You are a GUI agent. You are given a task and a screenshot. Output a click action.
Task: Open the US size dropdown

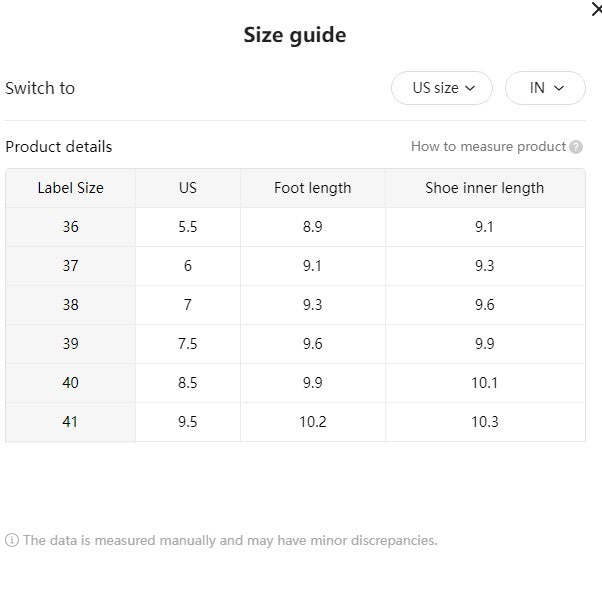442,88
